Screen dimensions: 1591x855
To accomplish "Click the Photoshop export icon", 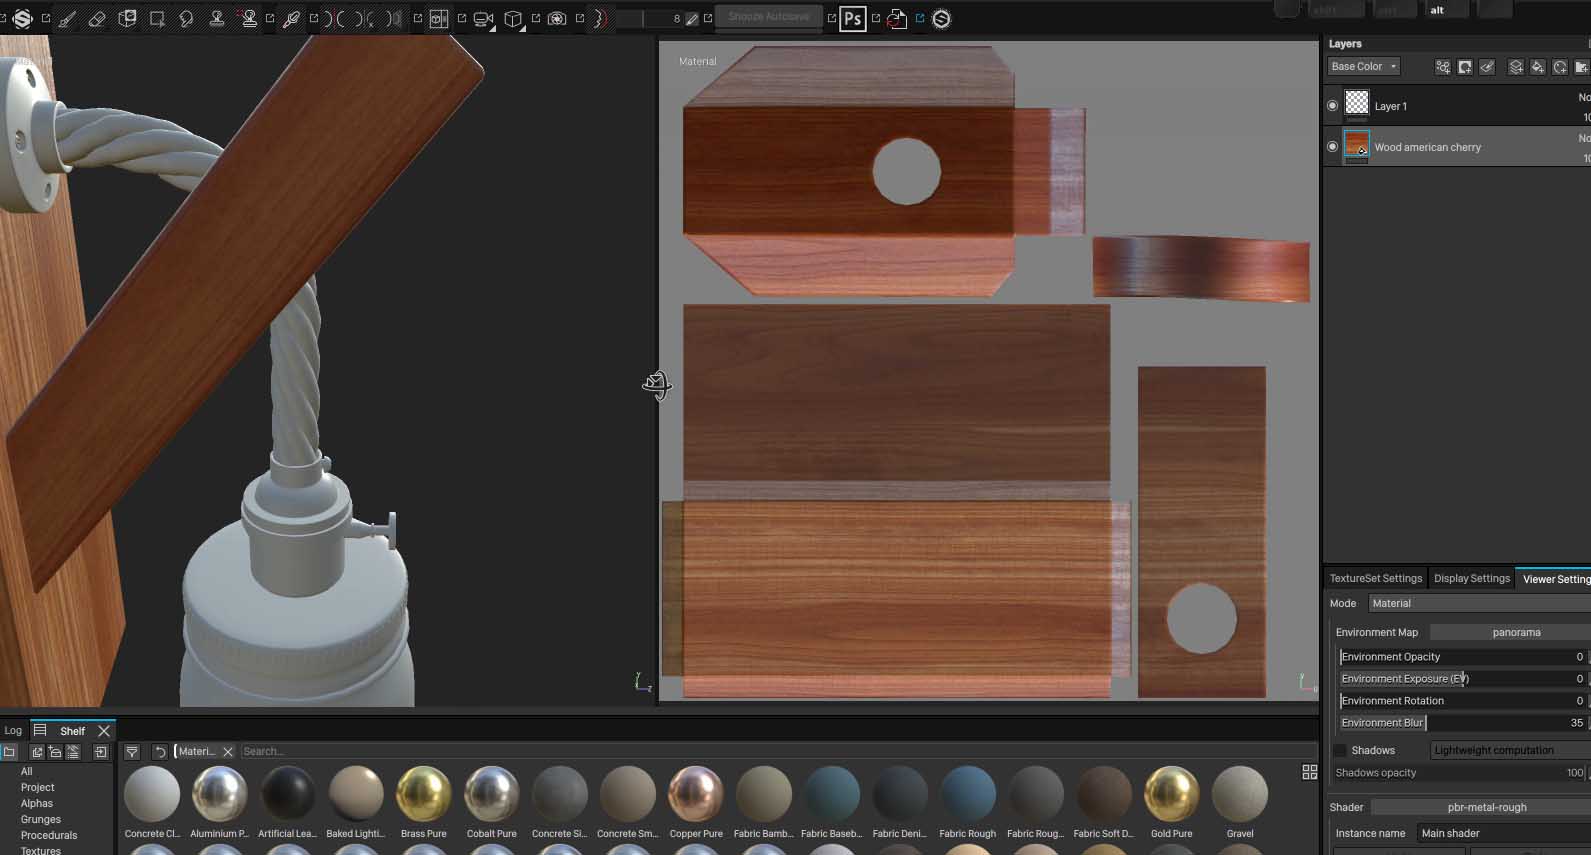I will (852, 19).
